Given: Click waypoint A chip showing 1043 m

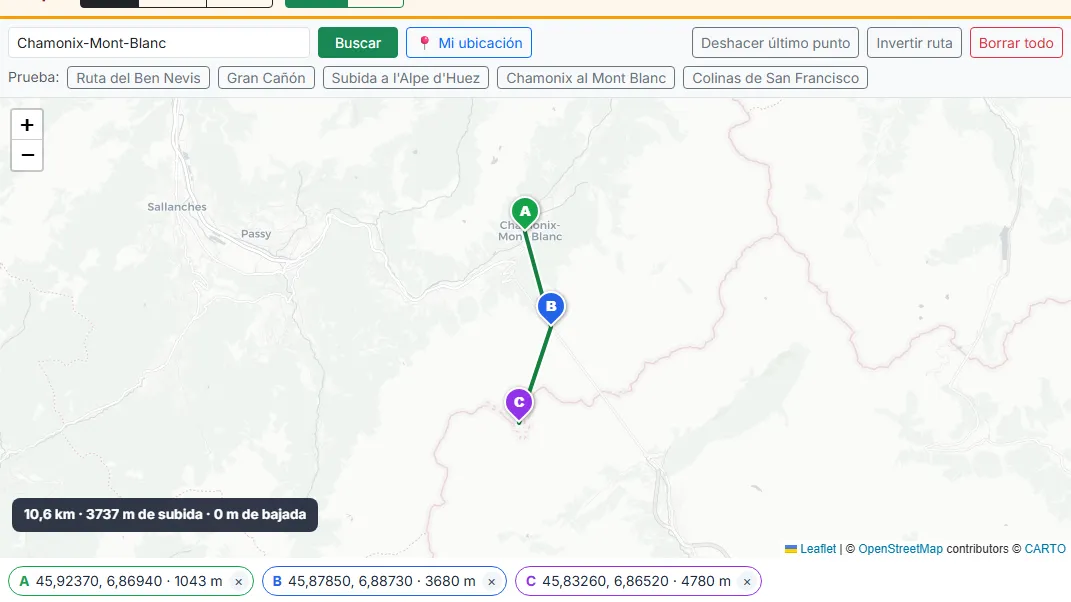Looking at the screenshot, I should click(x=131, y=582).
